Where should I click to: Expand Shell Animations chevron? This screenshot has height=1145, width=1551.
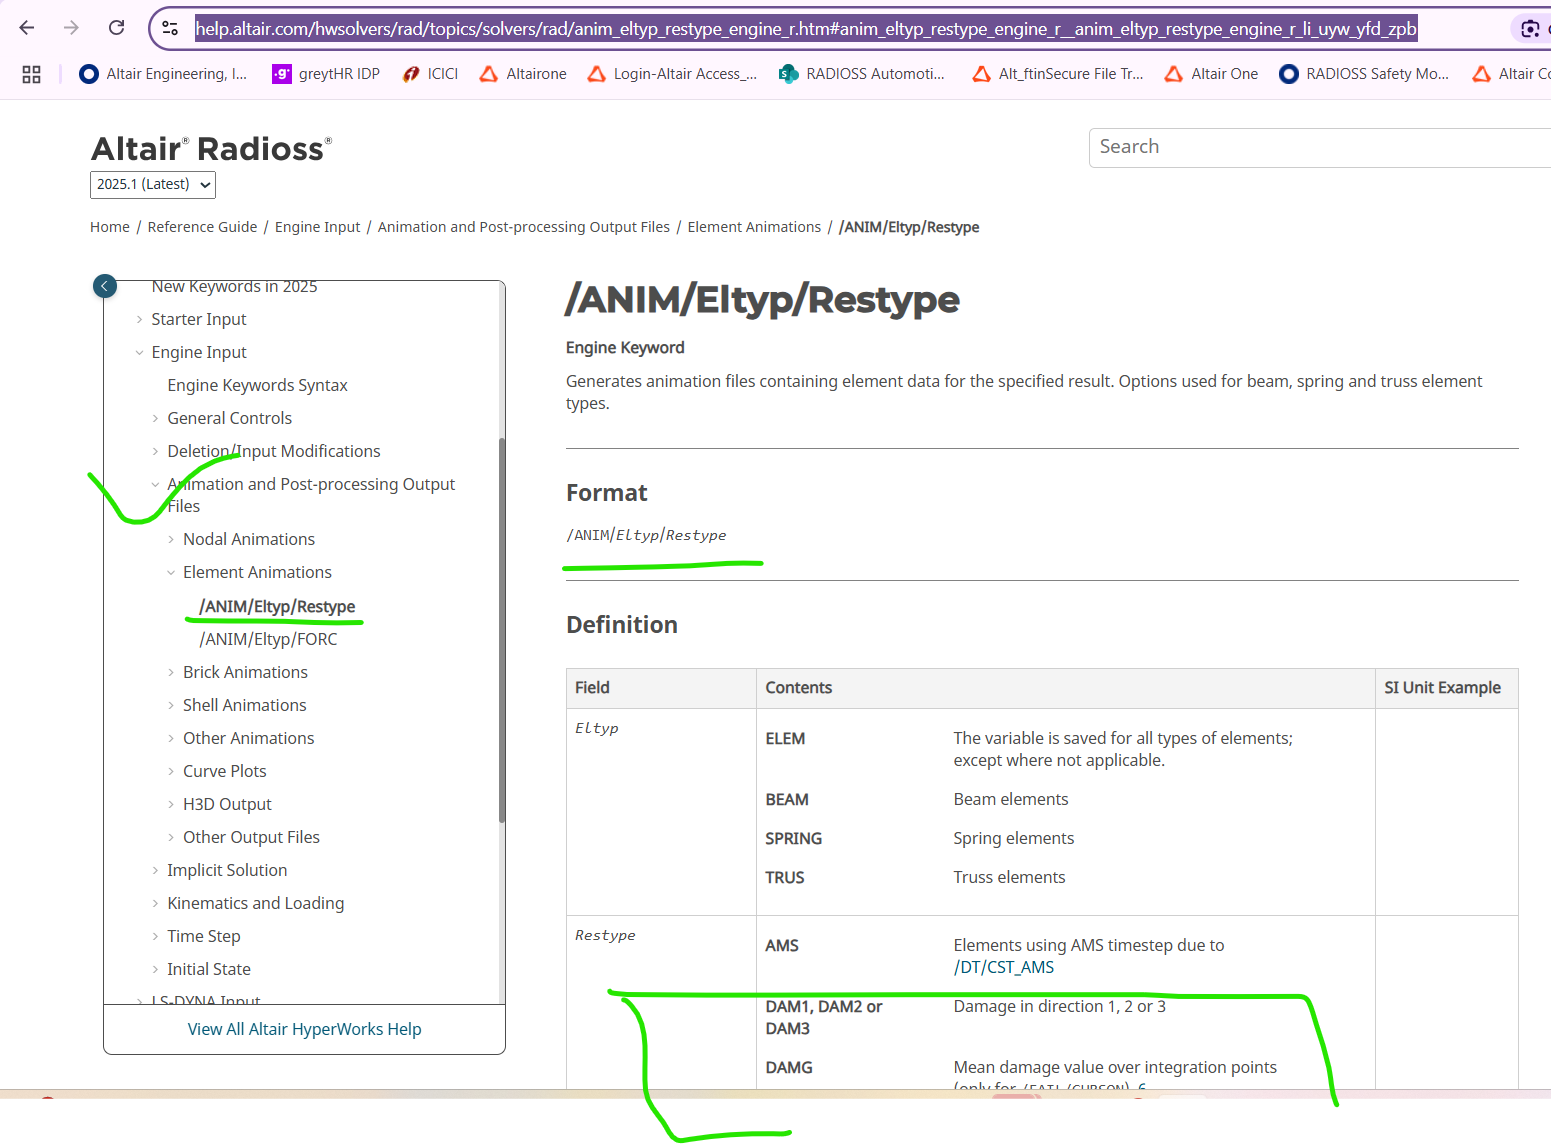[171, 705]
